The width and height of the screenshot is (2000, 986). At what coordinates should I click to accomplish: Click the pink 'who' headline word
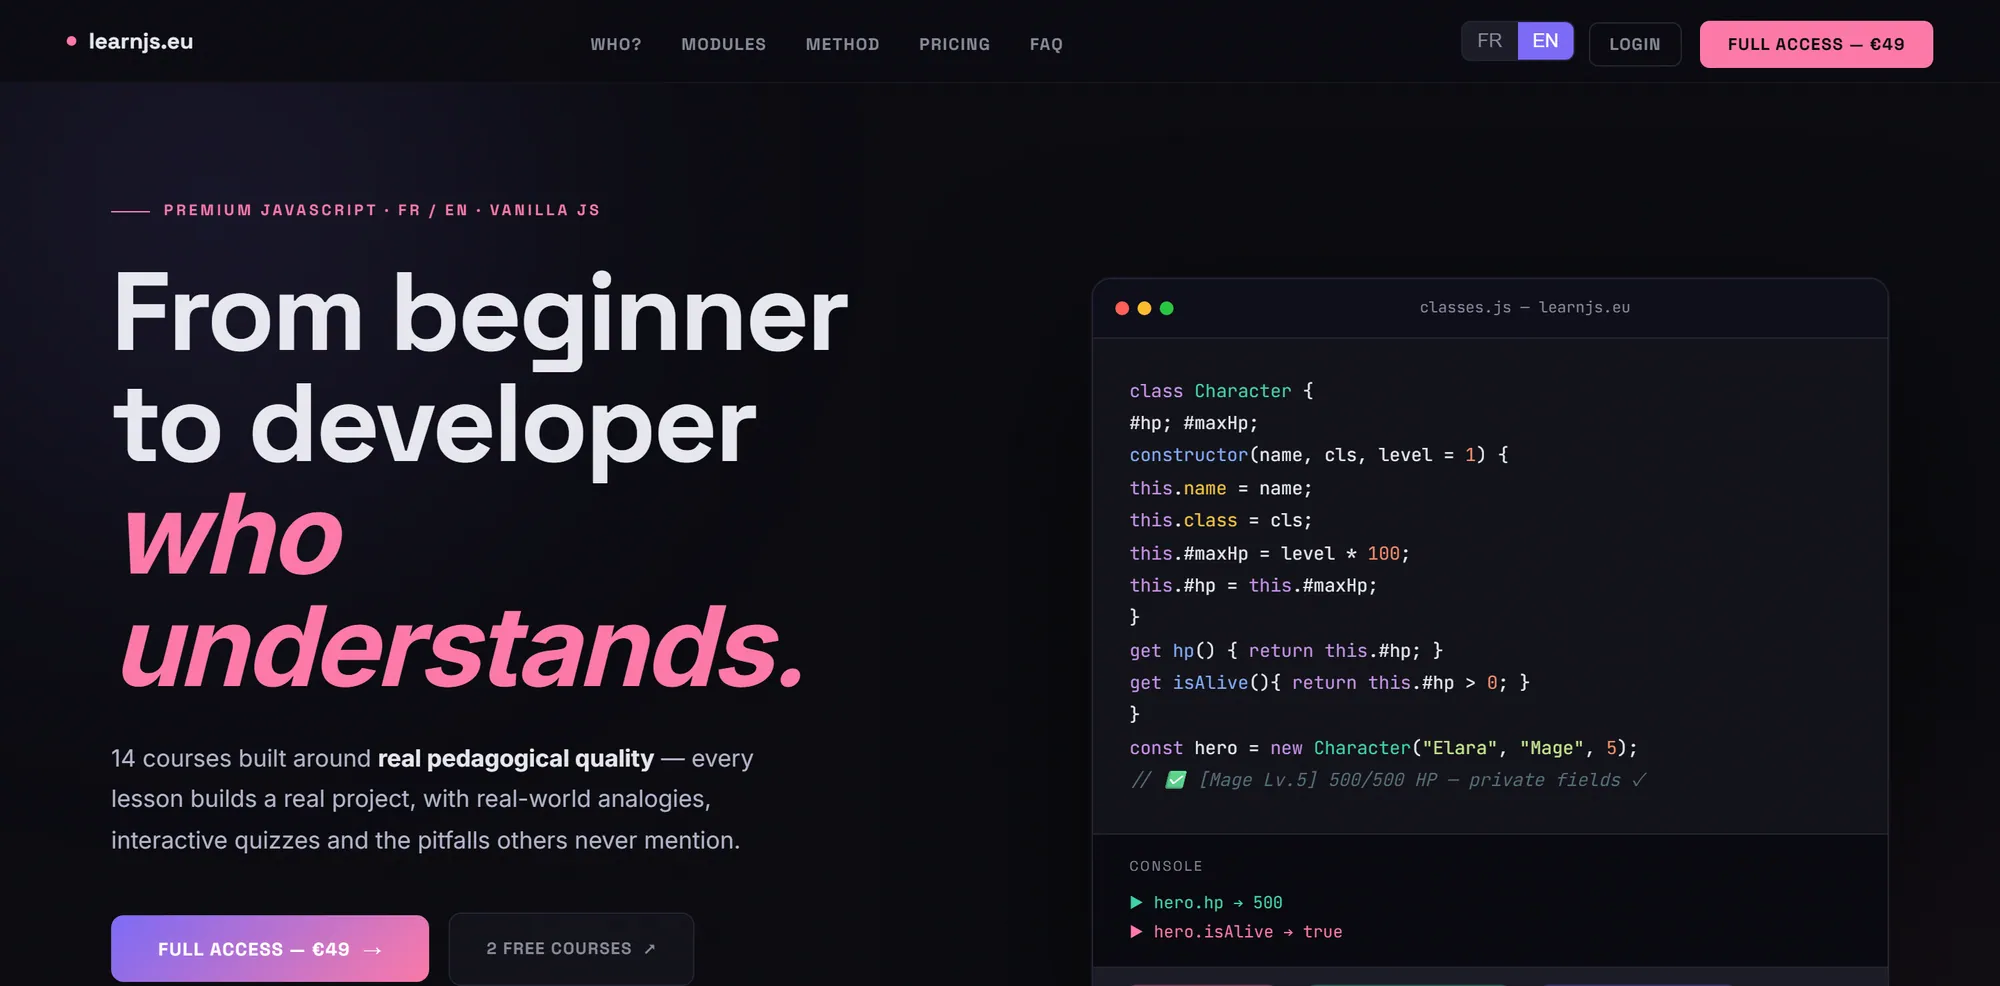pos(232,537)
